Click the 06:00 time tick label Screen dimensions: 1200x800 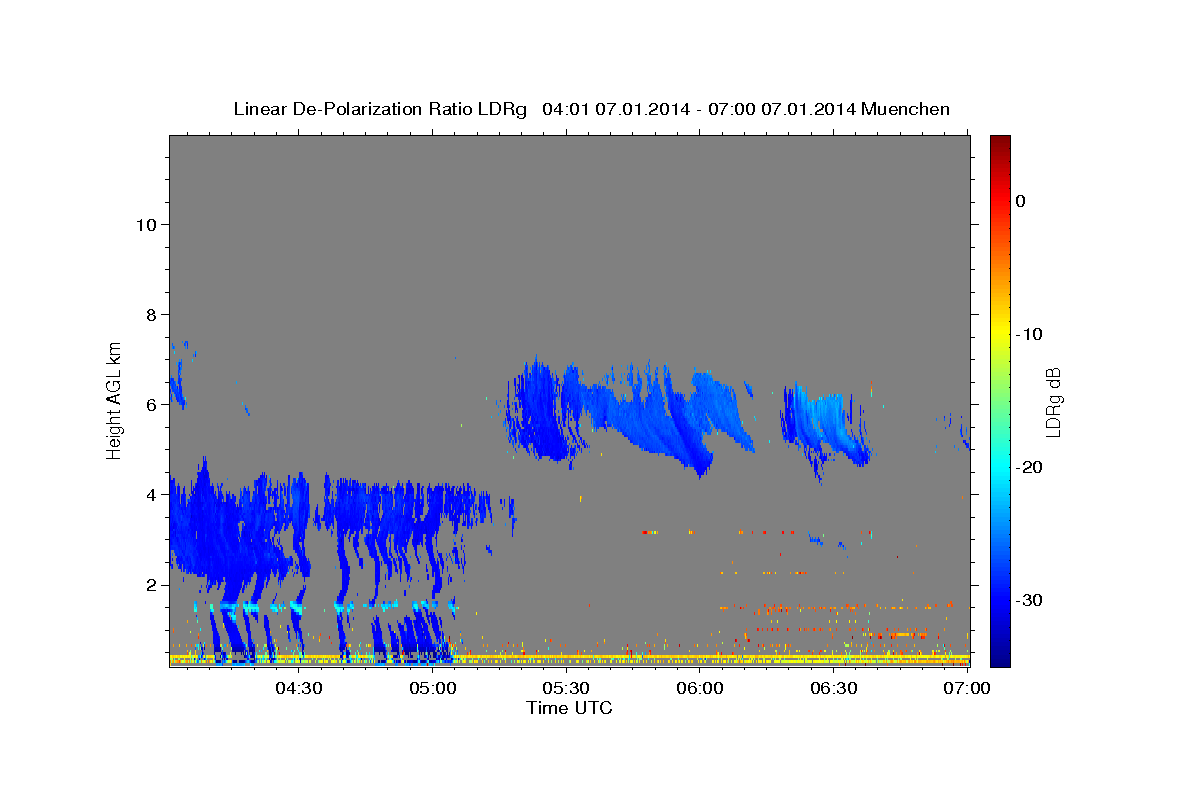coord(700,688)
